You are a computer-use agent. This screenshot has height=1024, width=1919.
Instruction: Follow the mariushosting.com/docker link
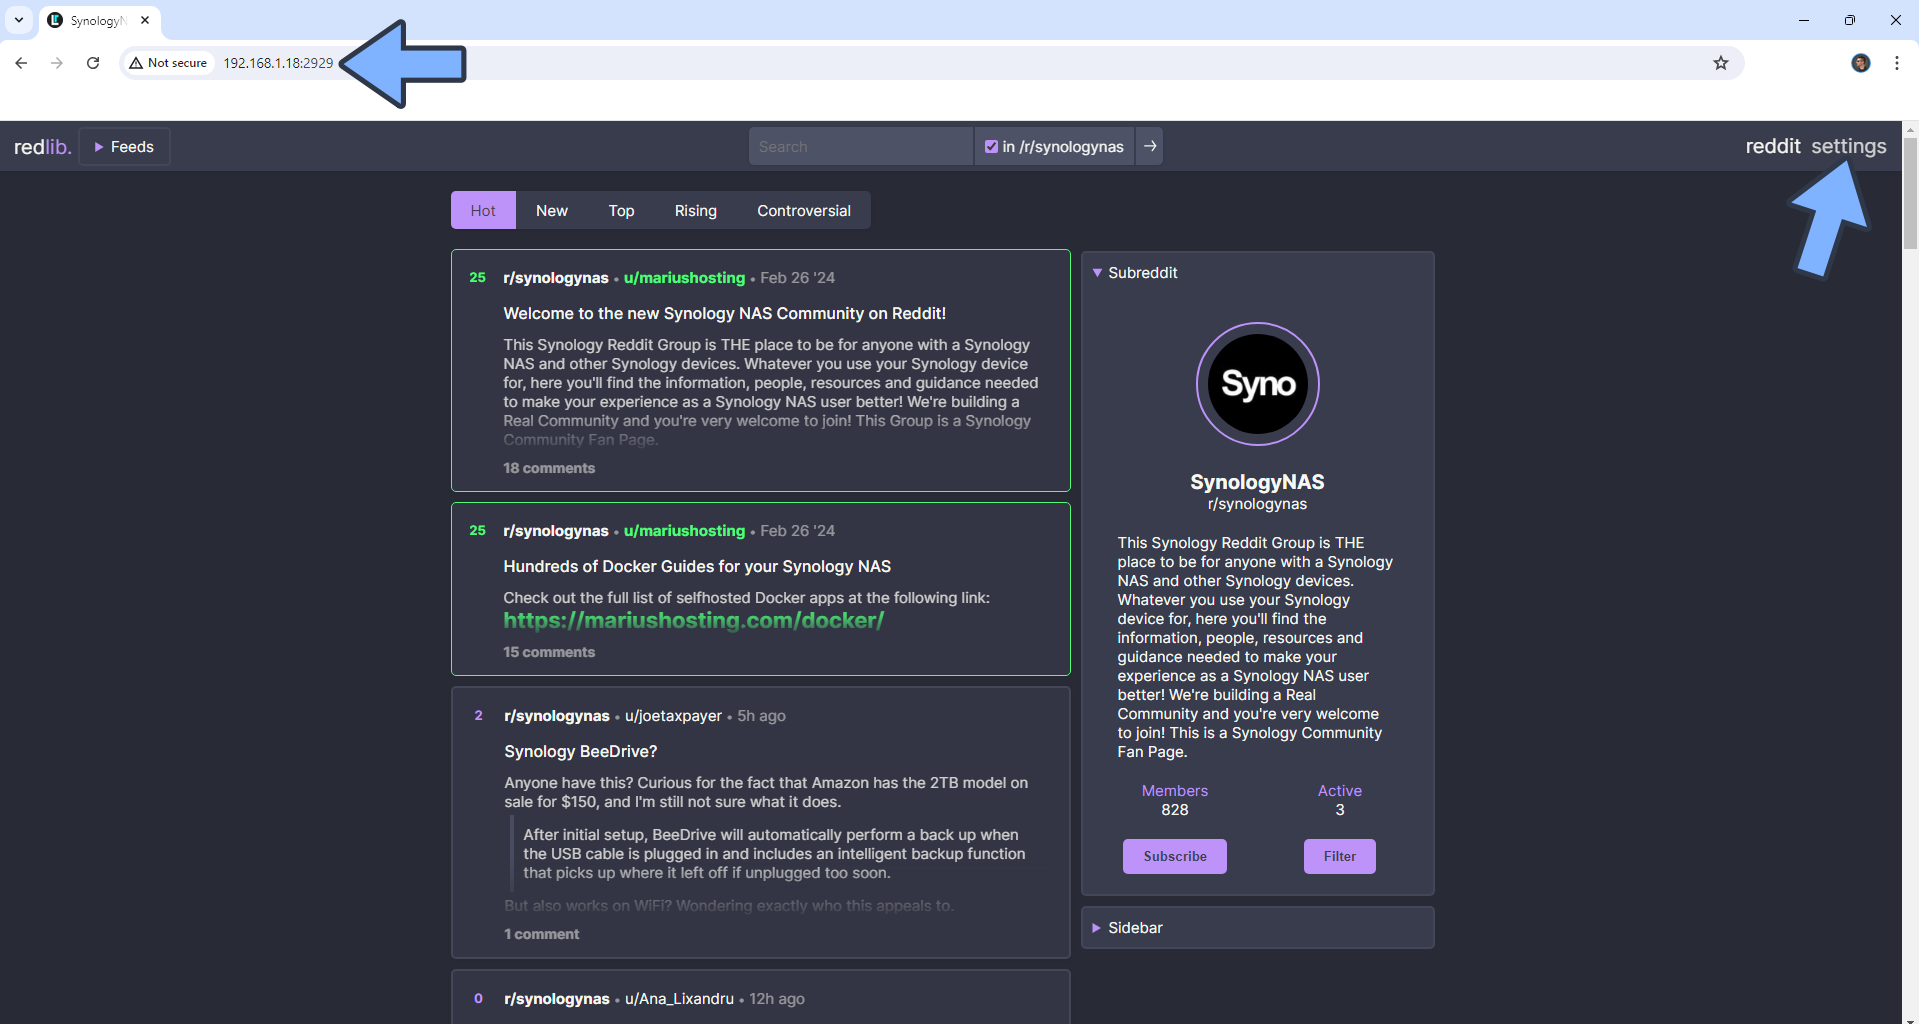click(x=693, y=620)
